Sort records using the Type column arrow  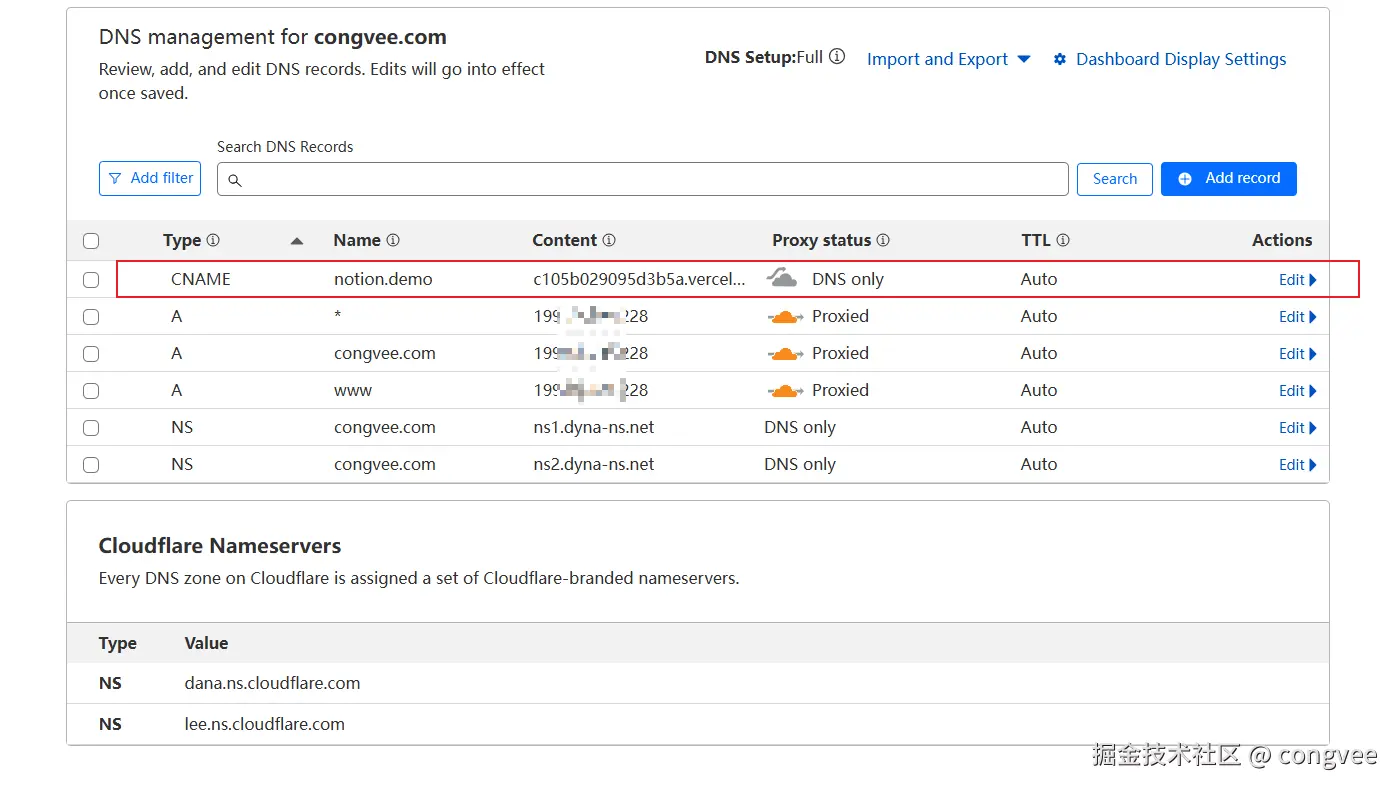pyautogui.click(x=296, y=241)
